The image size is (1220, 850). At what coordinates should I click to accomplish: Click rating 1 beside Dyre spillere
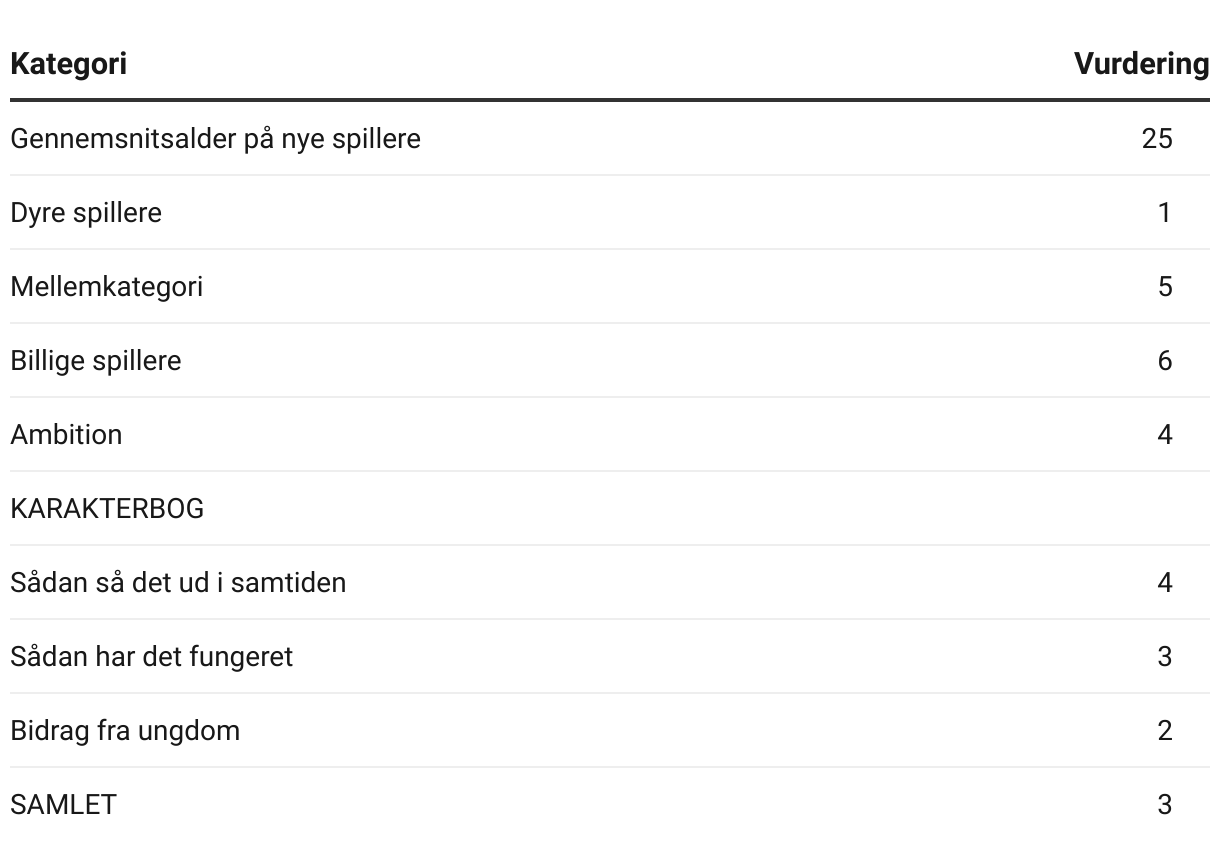pyautogui.click(x=1164, y=213)
